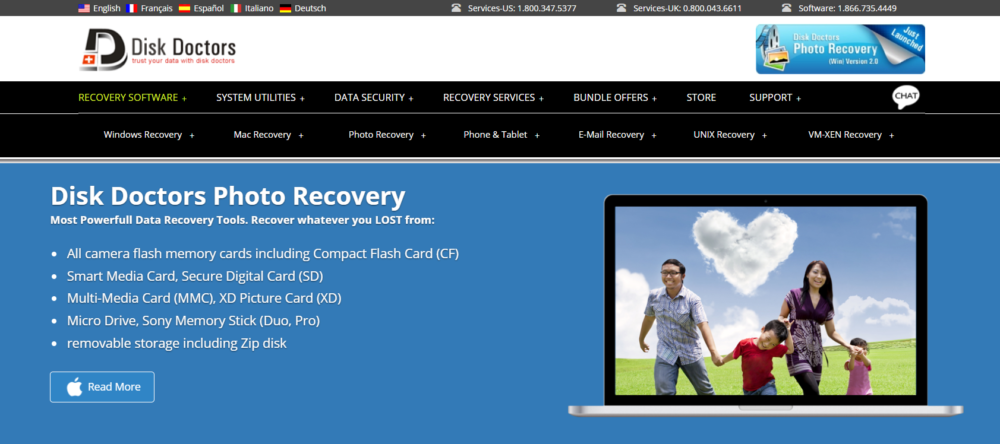The width and height of the screenshot is (1000, 444).
Task: Click 'All camera flash memory cards' bullet text
Action: click(263, 253)
